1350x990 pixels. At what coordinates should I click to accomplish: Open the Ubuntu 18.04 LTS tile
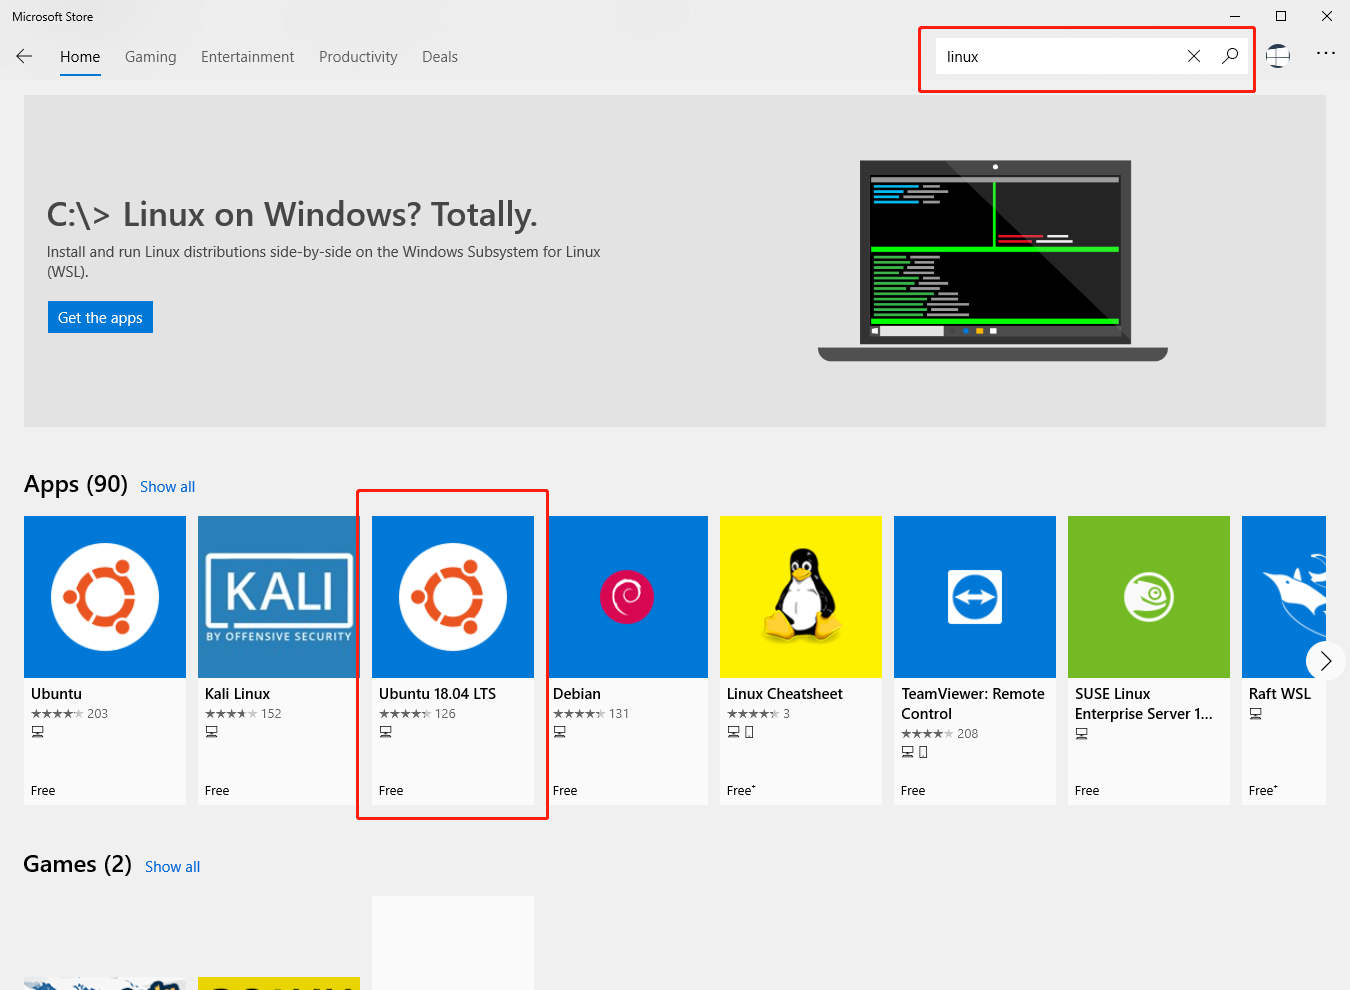coord(452,596)
